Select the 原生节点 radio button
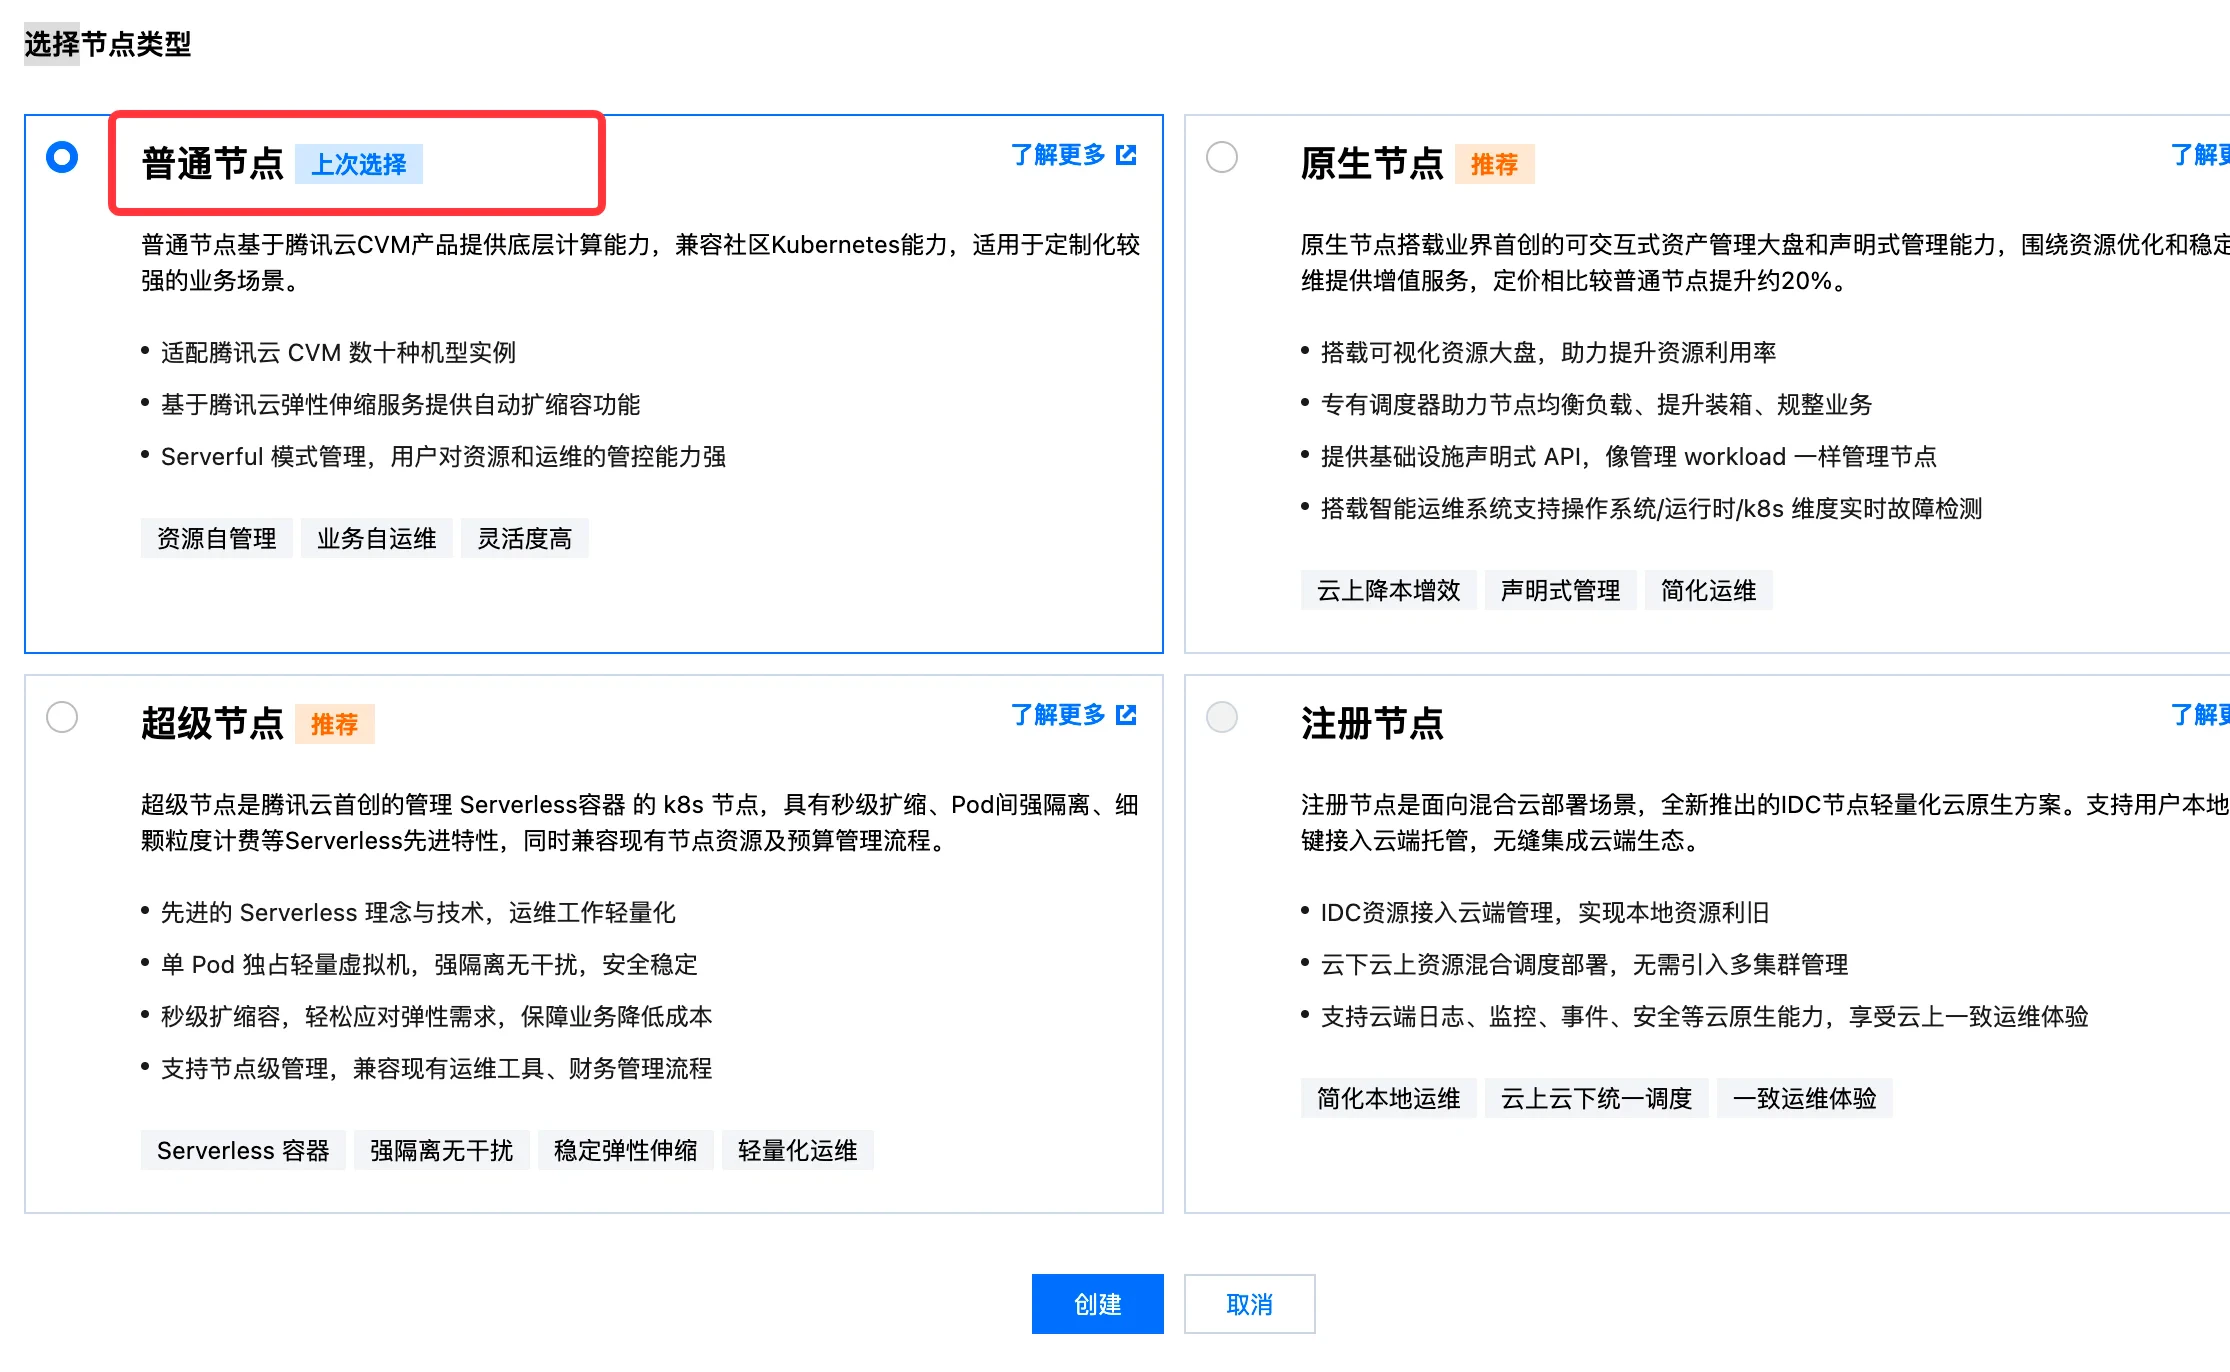This screenshot has width=2230, height=1372. click(1222, 157)
